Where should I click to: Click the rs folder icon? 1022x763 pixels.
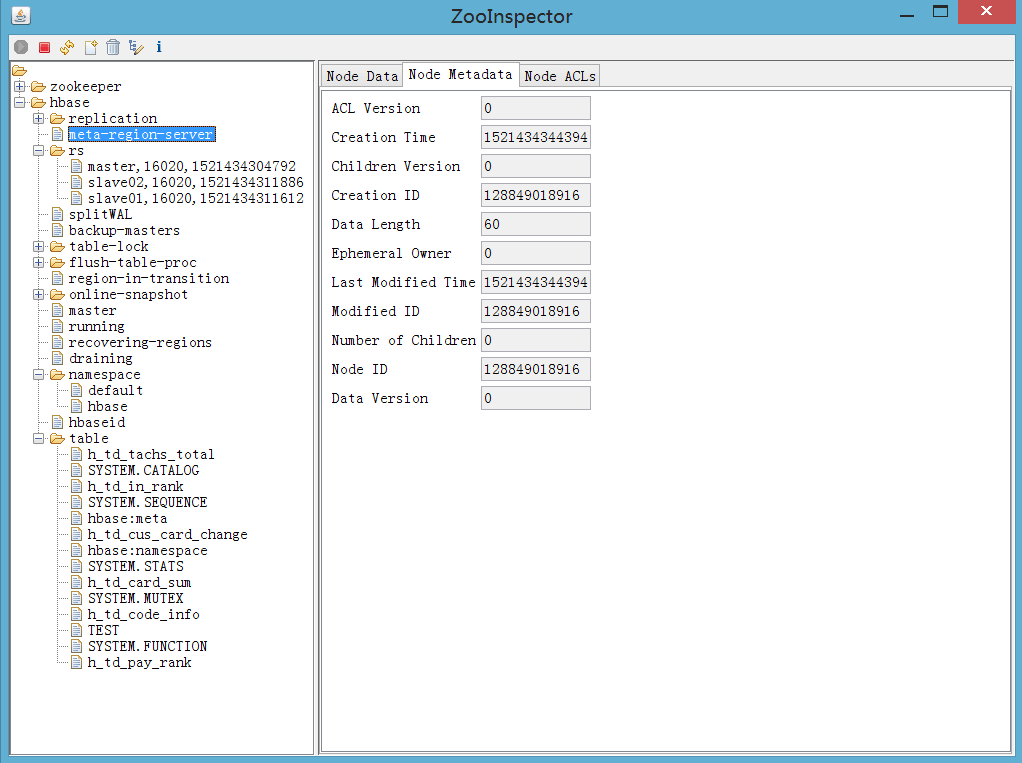58,151
